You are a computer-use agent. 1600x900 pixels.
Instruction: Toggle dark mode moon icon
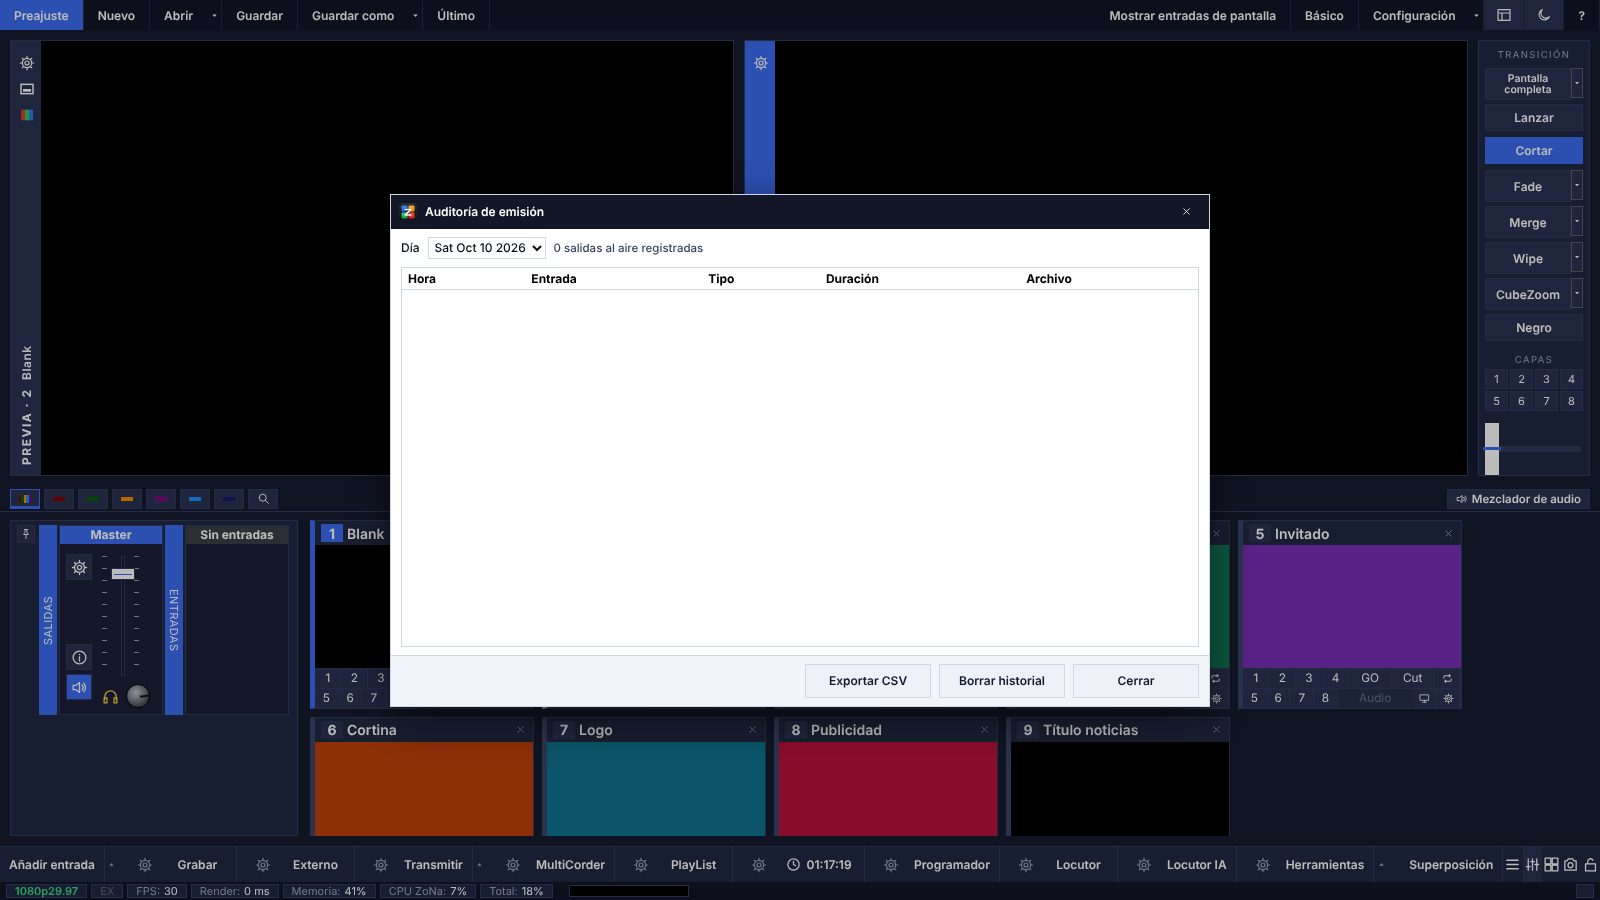(1544, 15)
